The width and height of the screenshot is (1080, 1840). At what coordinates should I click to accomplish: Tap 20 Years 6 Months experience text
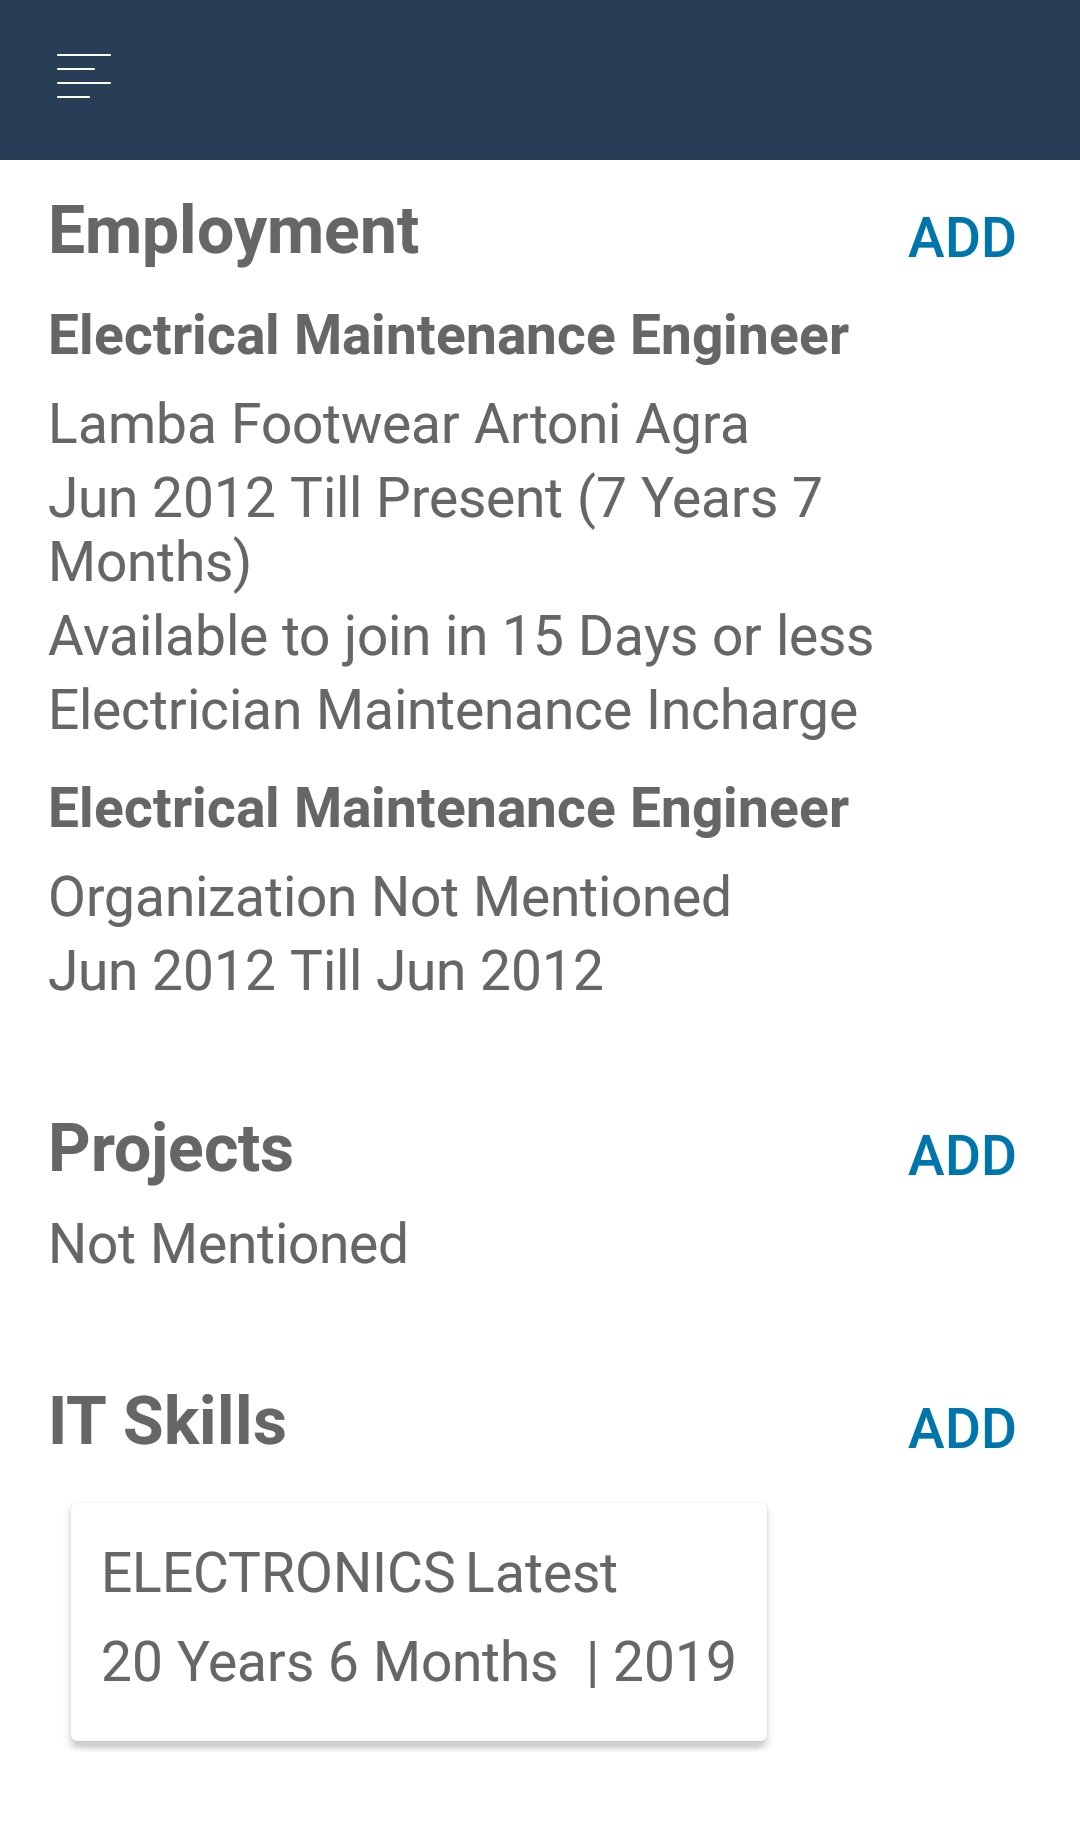pyautogui.click(x=329, y=1662)
